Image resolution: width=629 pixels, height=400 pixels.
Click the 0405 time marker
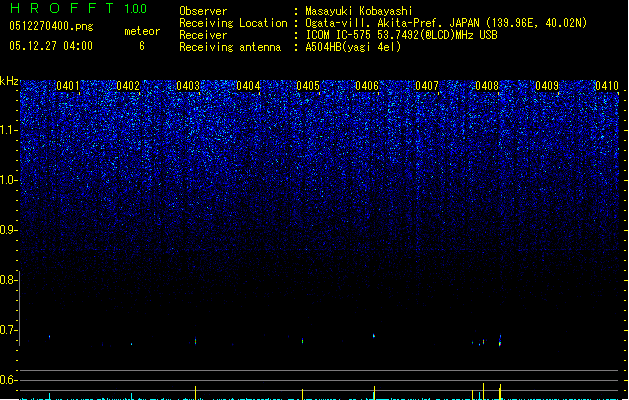308,86
